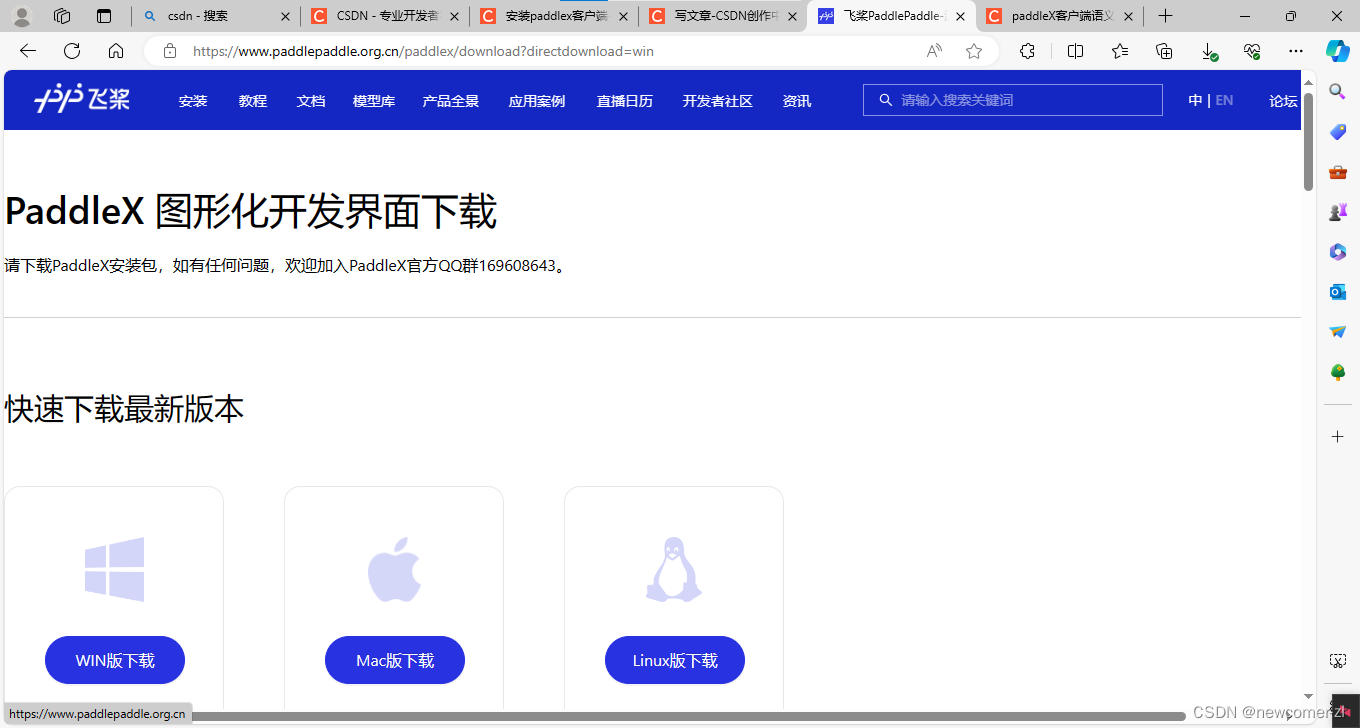Click the Read aloud icon in address bar
The height and width of the screenshot is (728, 1360).
click(x=934, y=51)
